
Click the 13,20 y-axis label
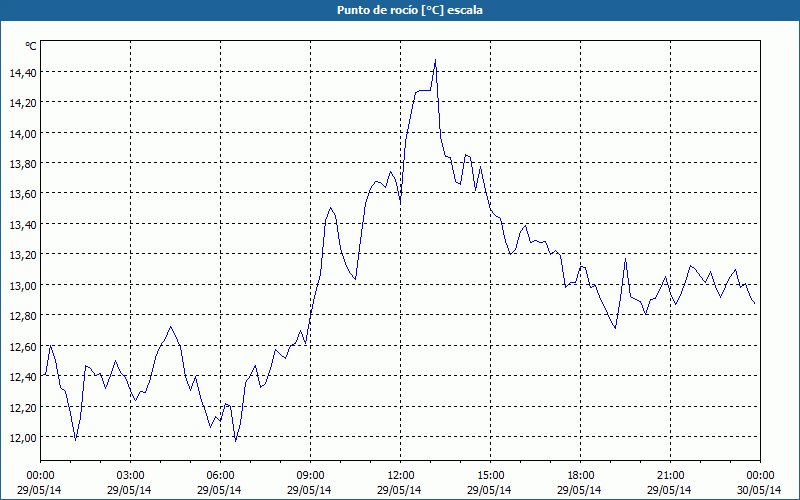point(23,255)
